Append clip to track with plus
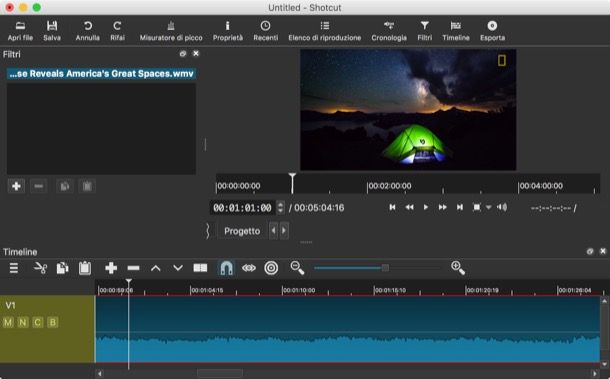The width and height of the screenshot is (610, 379). [x=111, y=268]
